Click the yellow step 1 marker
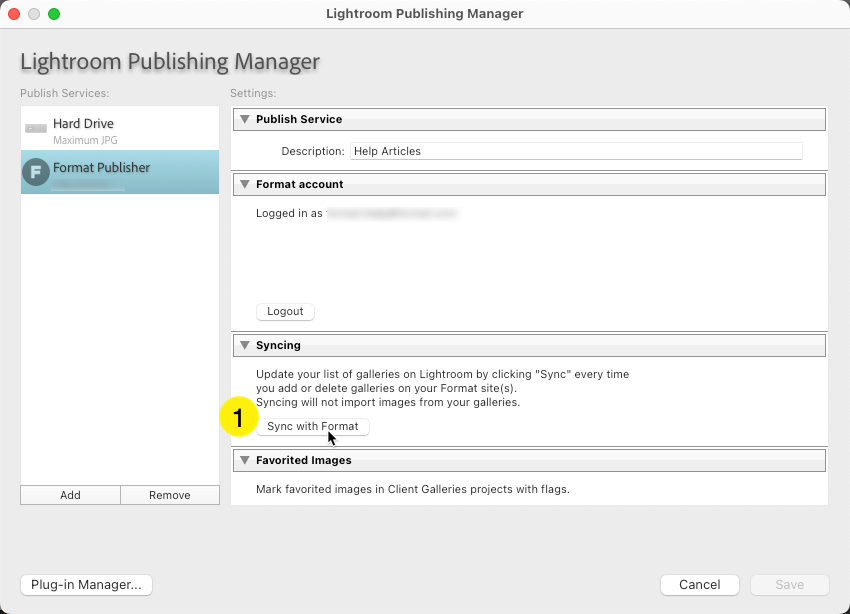Viewport: 850px width, 614px height. pos(239,417)
